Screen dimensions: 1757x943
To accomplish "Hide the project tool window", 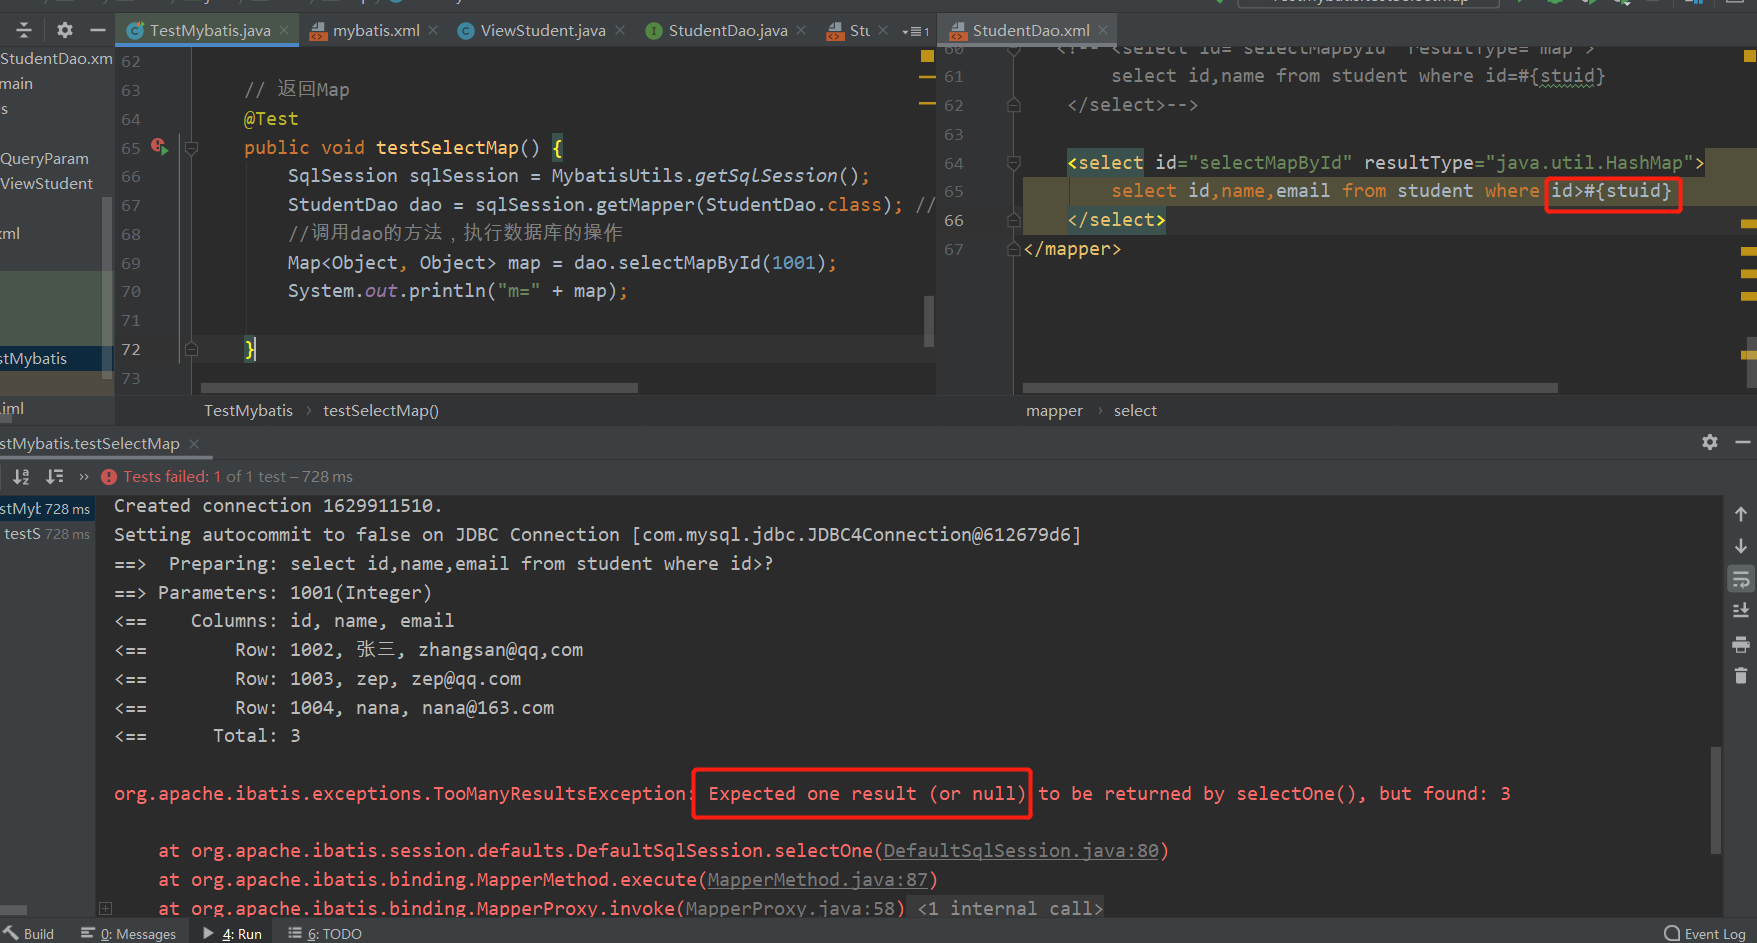I will pos(97,30).
